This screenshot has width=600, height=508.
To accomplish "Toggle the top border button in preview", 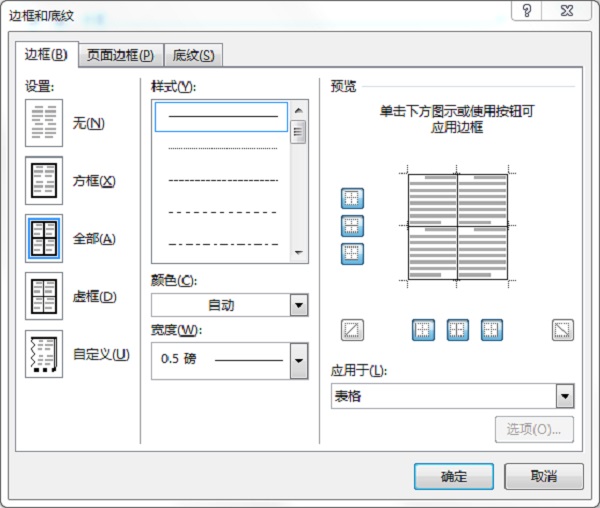I will pos(353,198).
